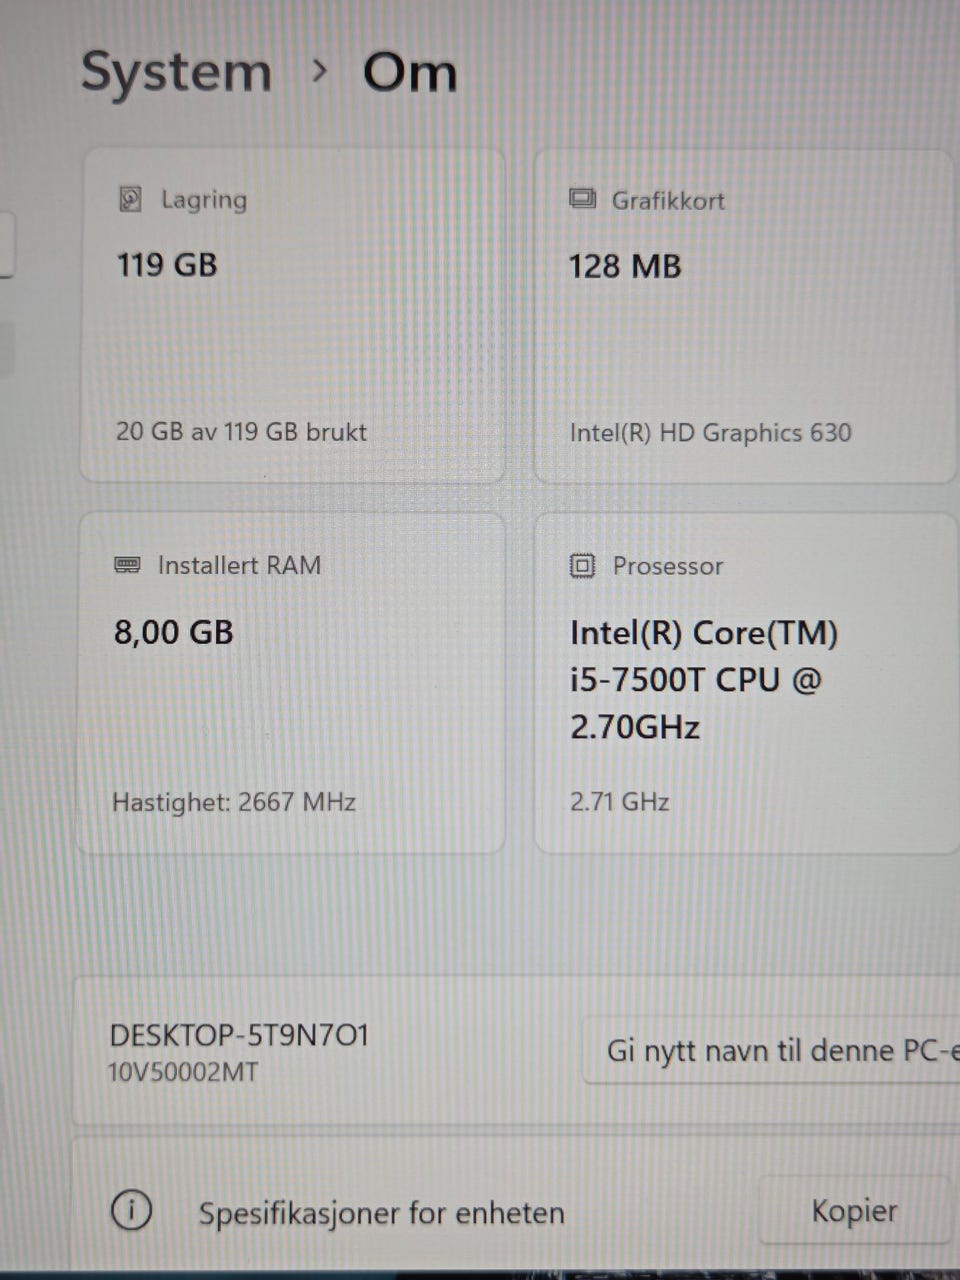
Task: Expand the "Spesifikasjoner for enheten" section
Action: (x=381, y=1213)
